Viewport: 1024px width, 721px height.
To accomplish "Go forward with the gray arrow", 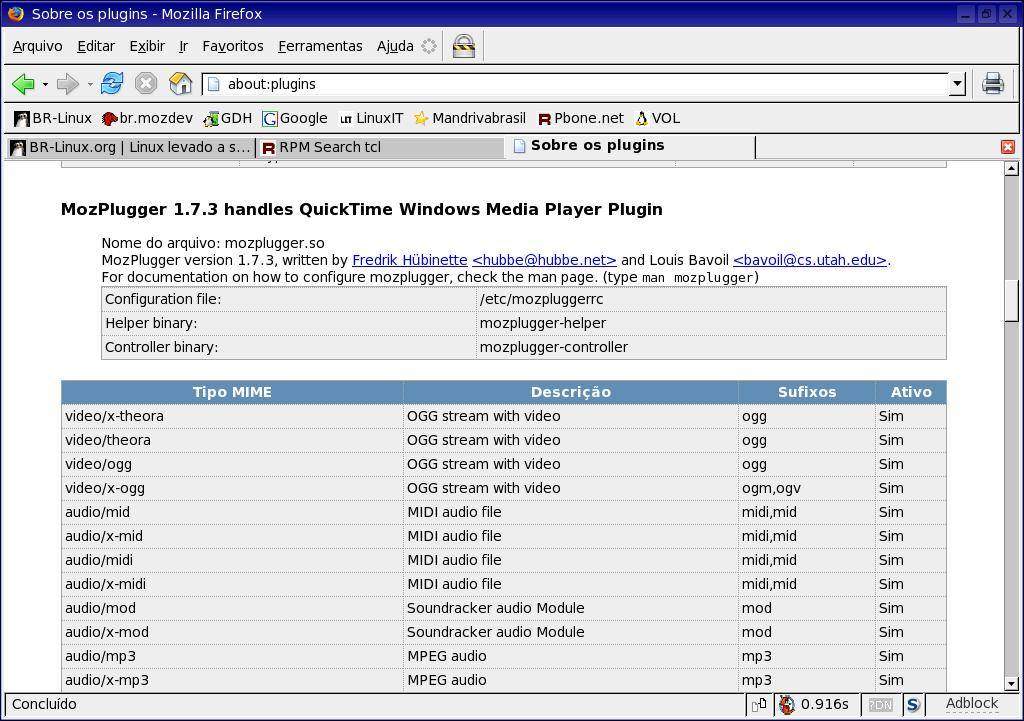I will (67, 84).
